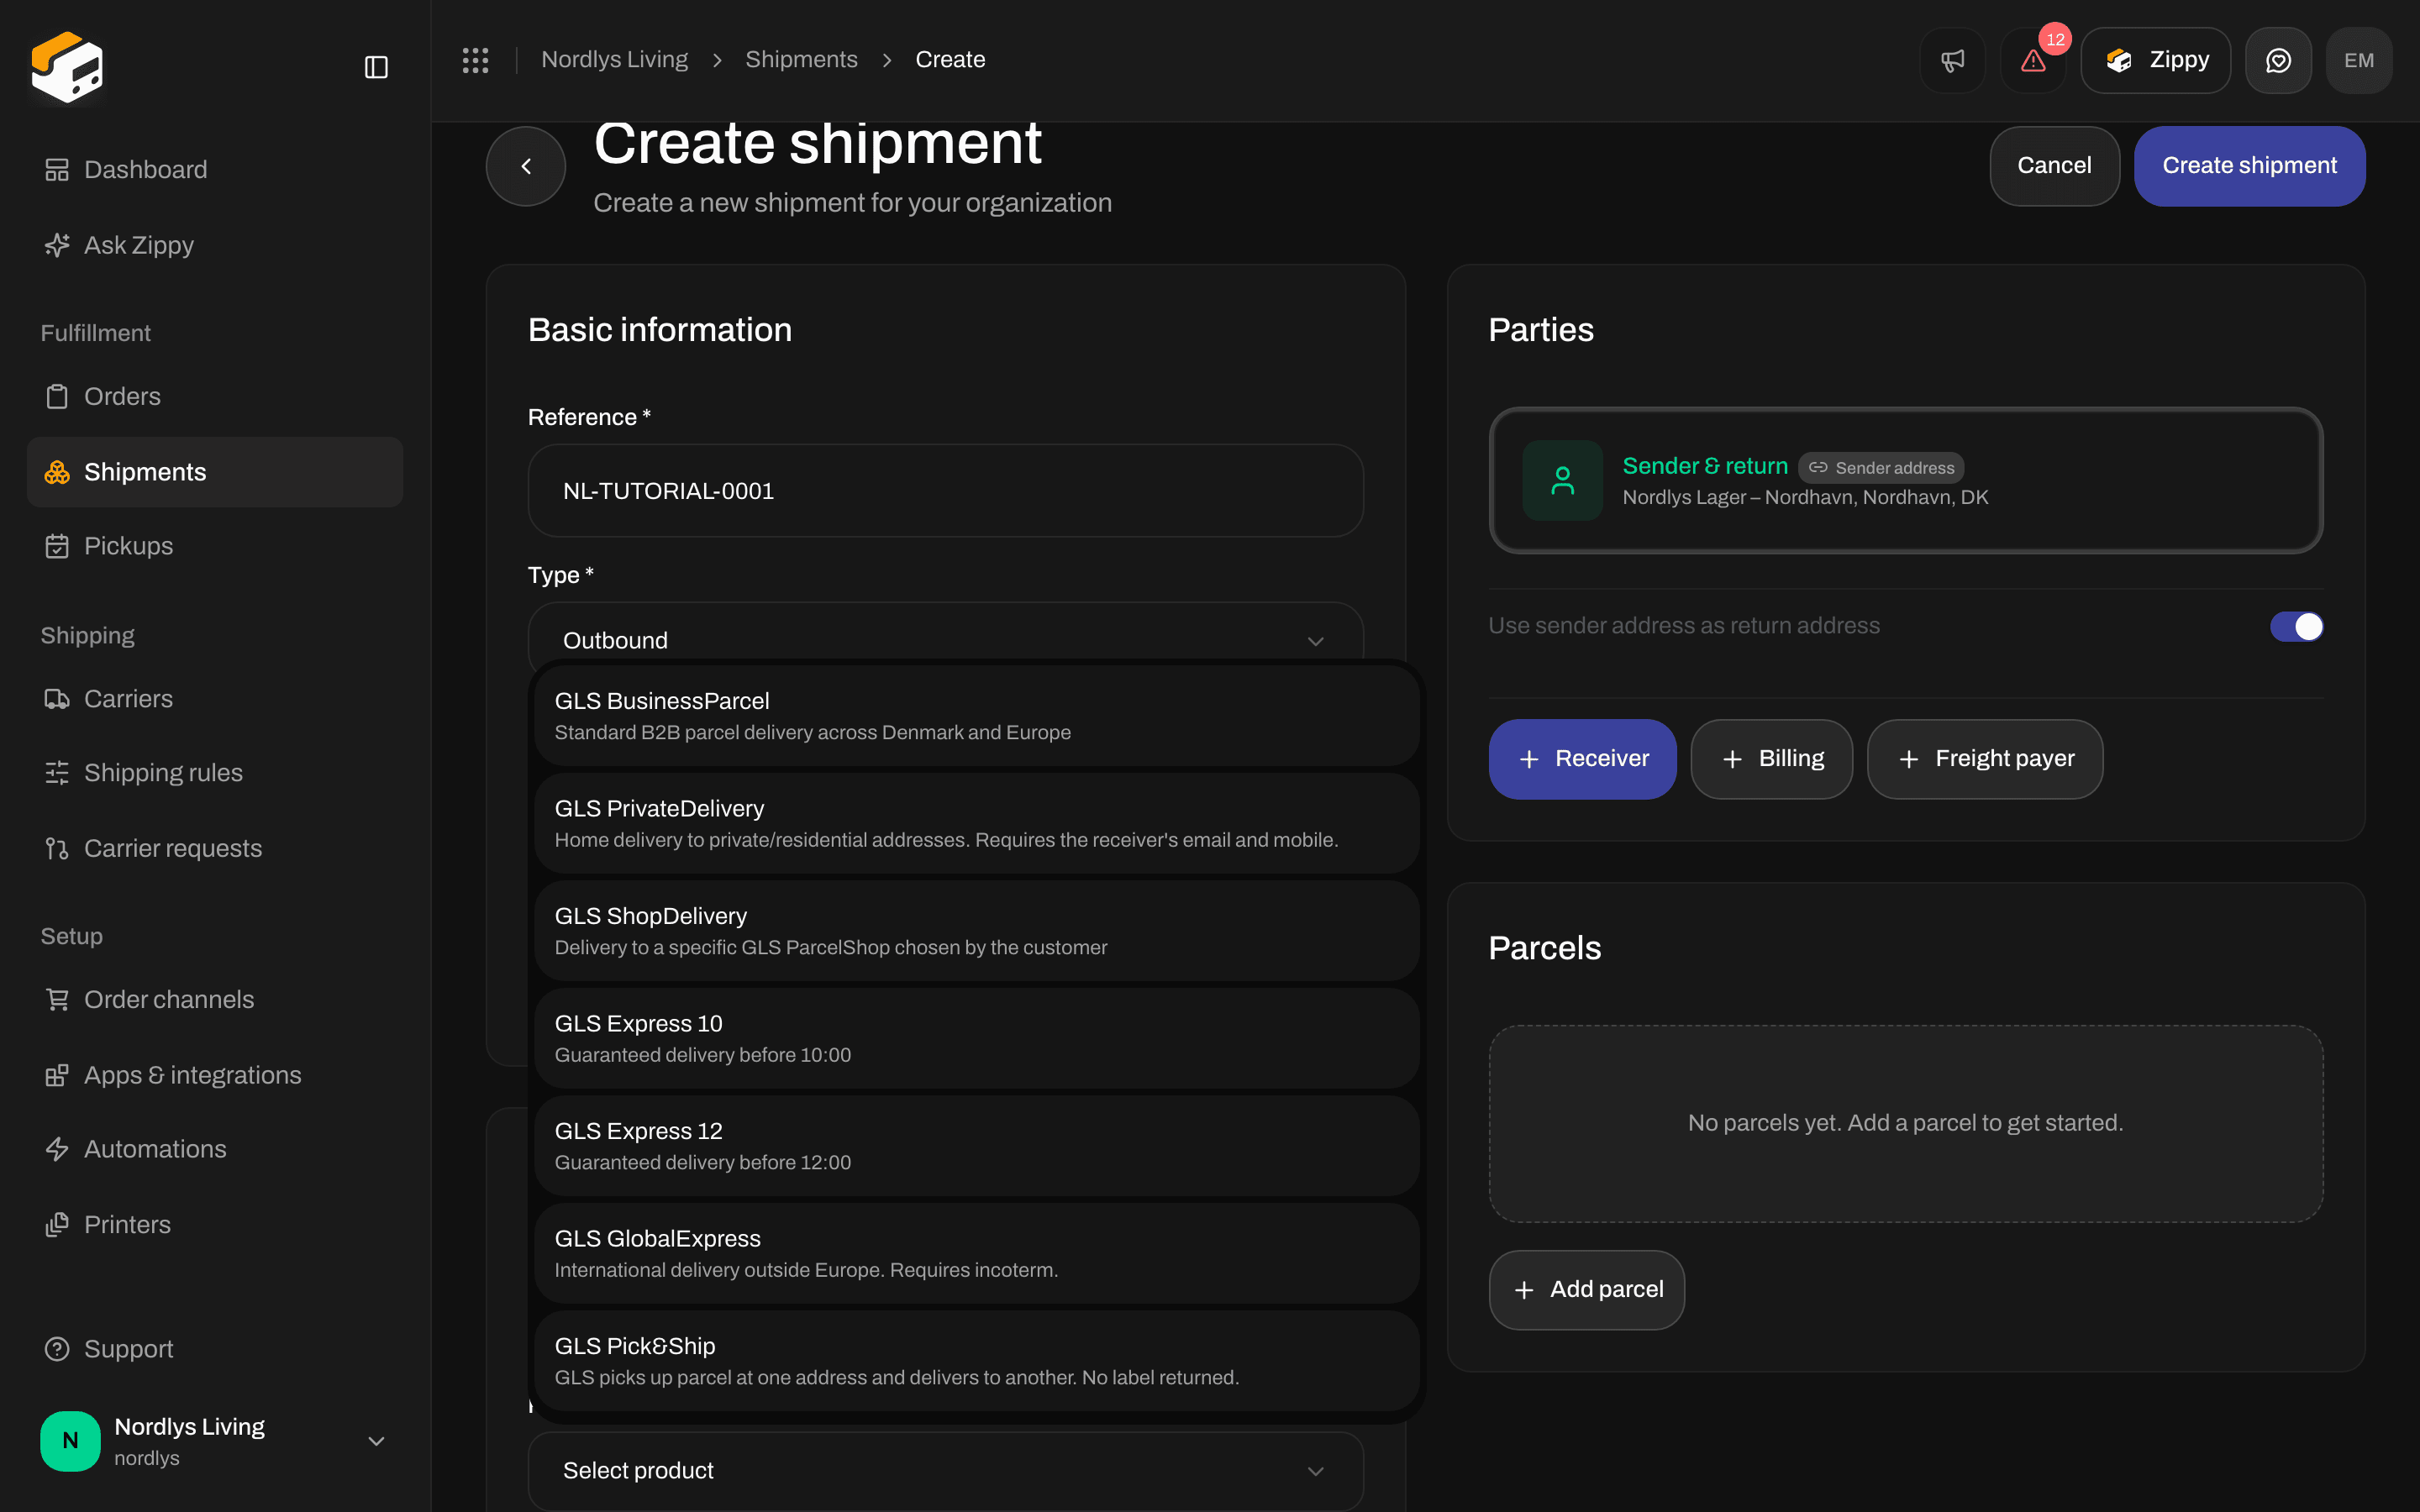Go back with the arrow button
Image resolution: width=2420 pixels, height=1512 pixels.
526,166
